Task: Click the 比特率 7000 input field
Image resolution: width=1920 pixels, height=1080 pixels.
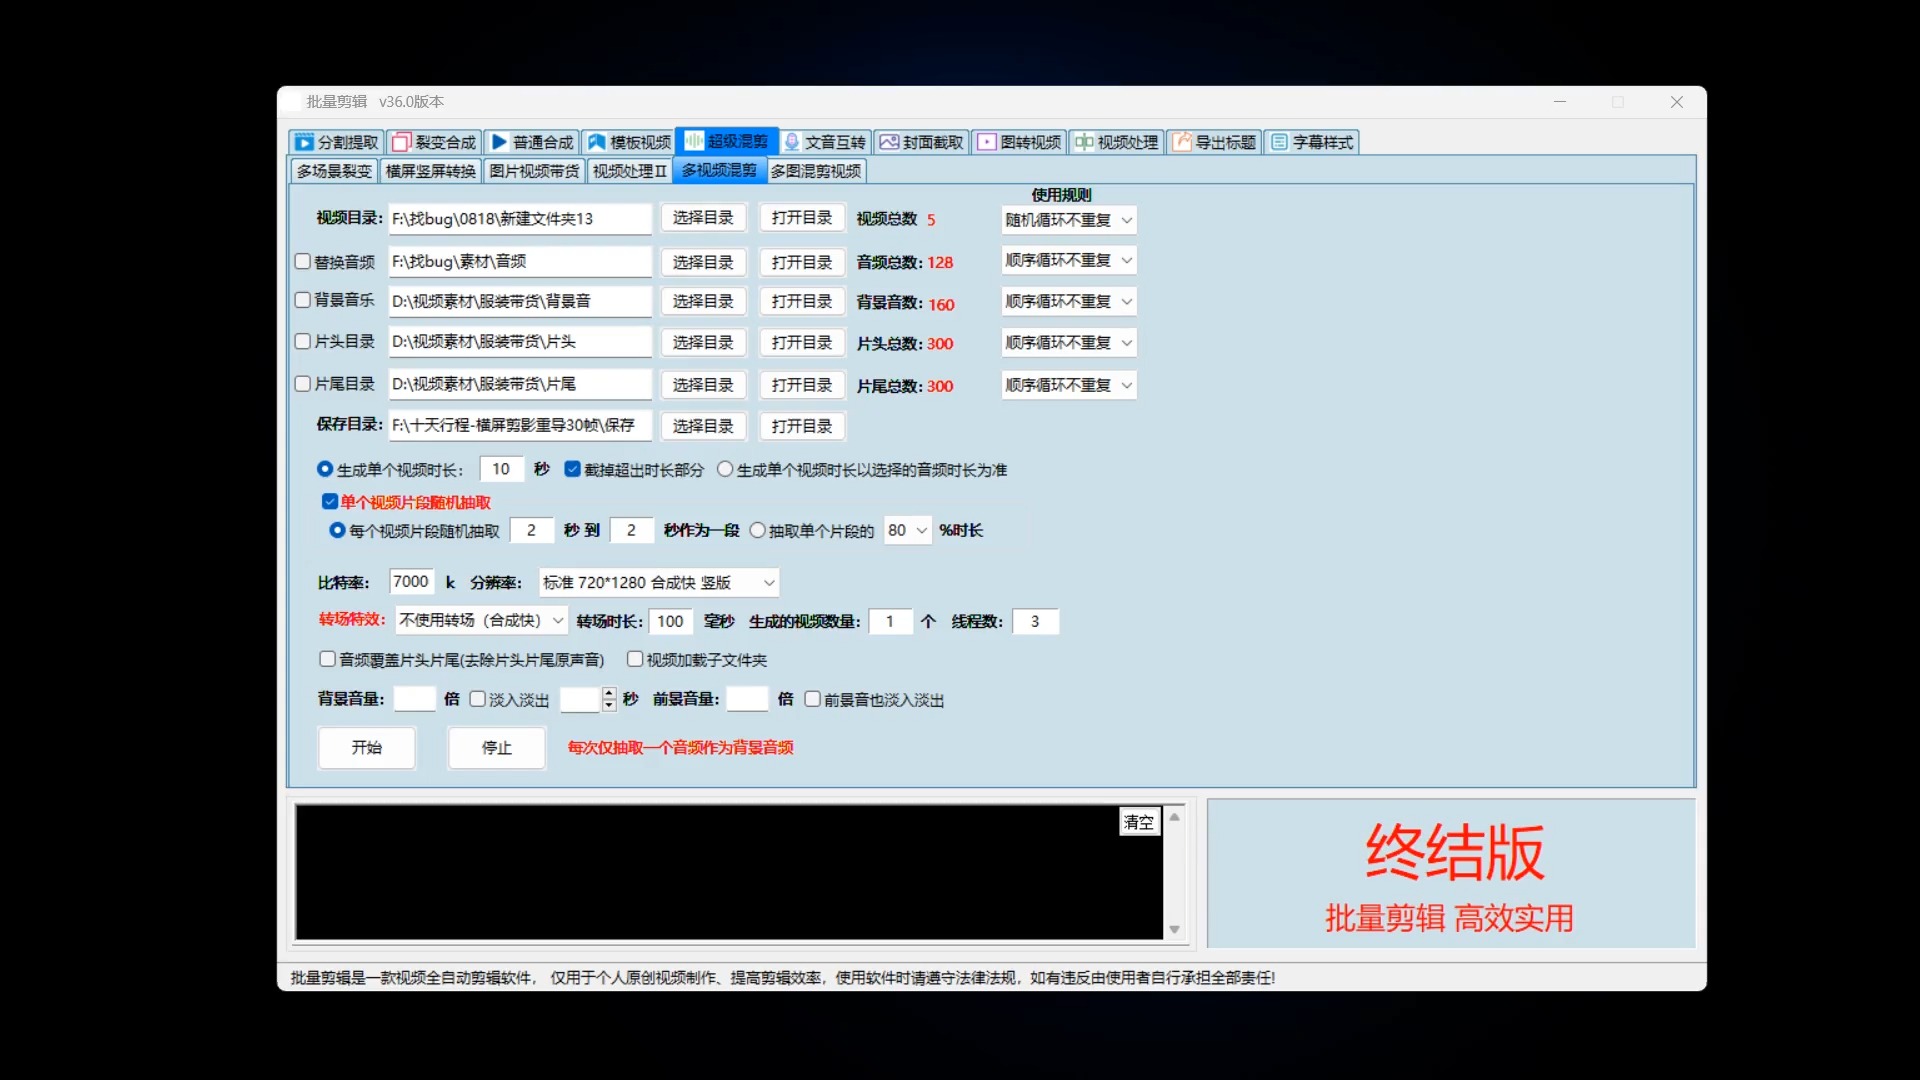Action: [411, 582]
